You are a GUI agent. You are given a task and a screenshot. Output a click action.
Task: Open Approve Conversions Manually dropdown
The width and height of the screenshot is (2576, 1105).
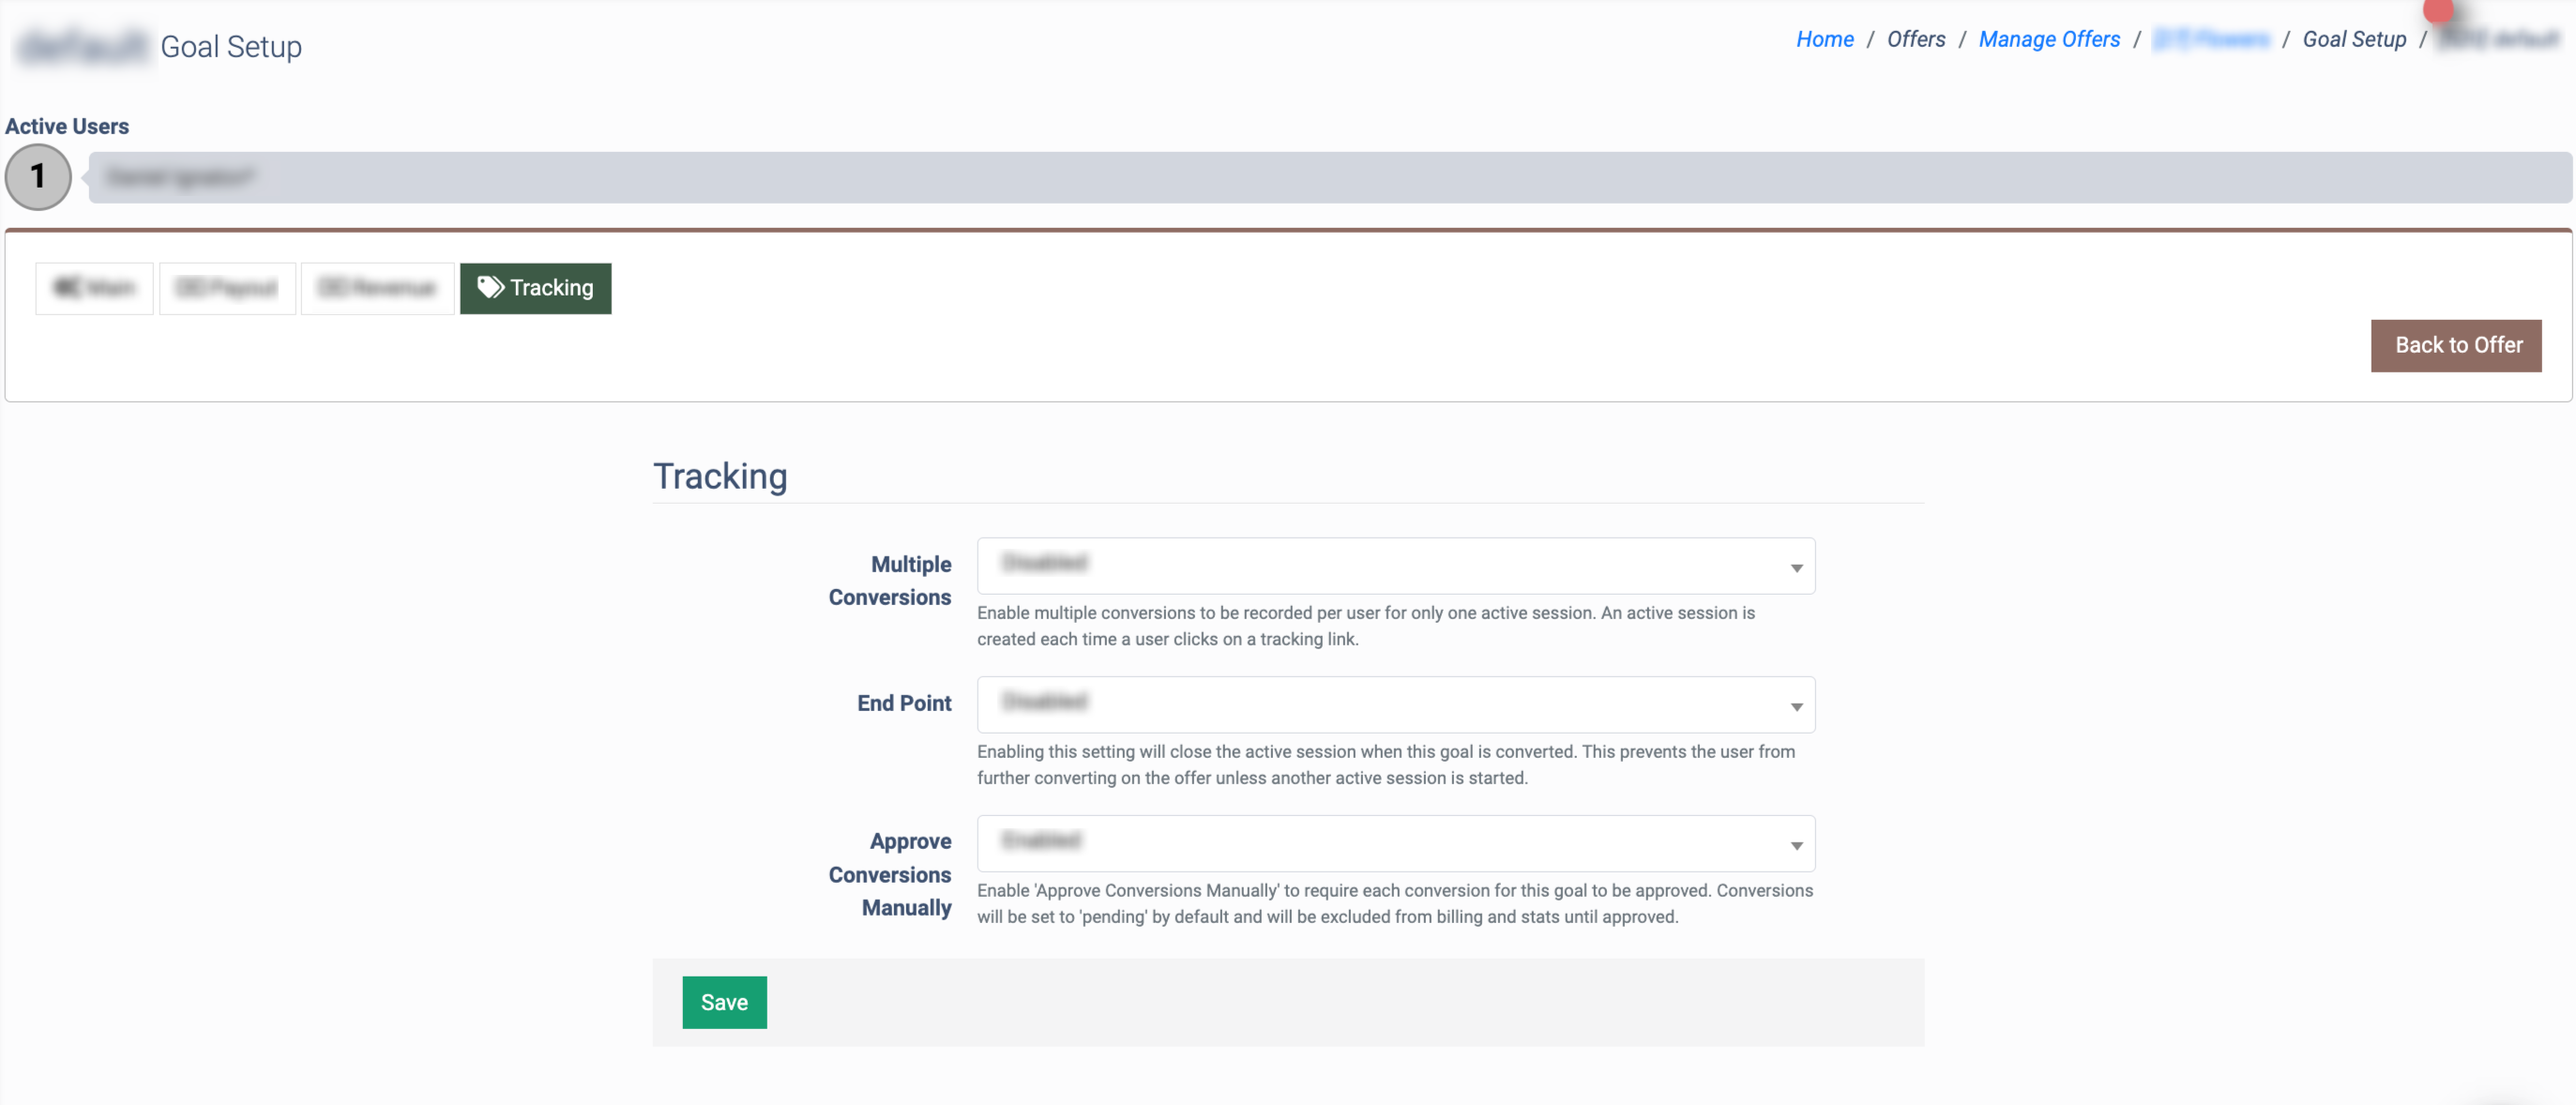click(1395, 844)
